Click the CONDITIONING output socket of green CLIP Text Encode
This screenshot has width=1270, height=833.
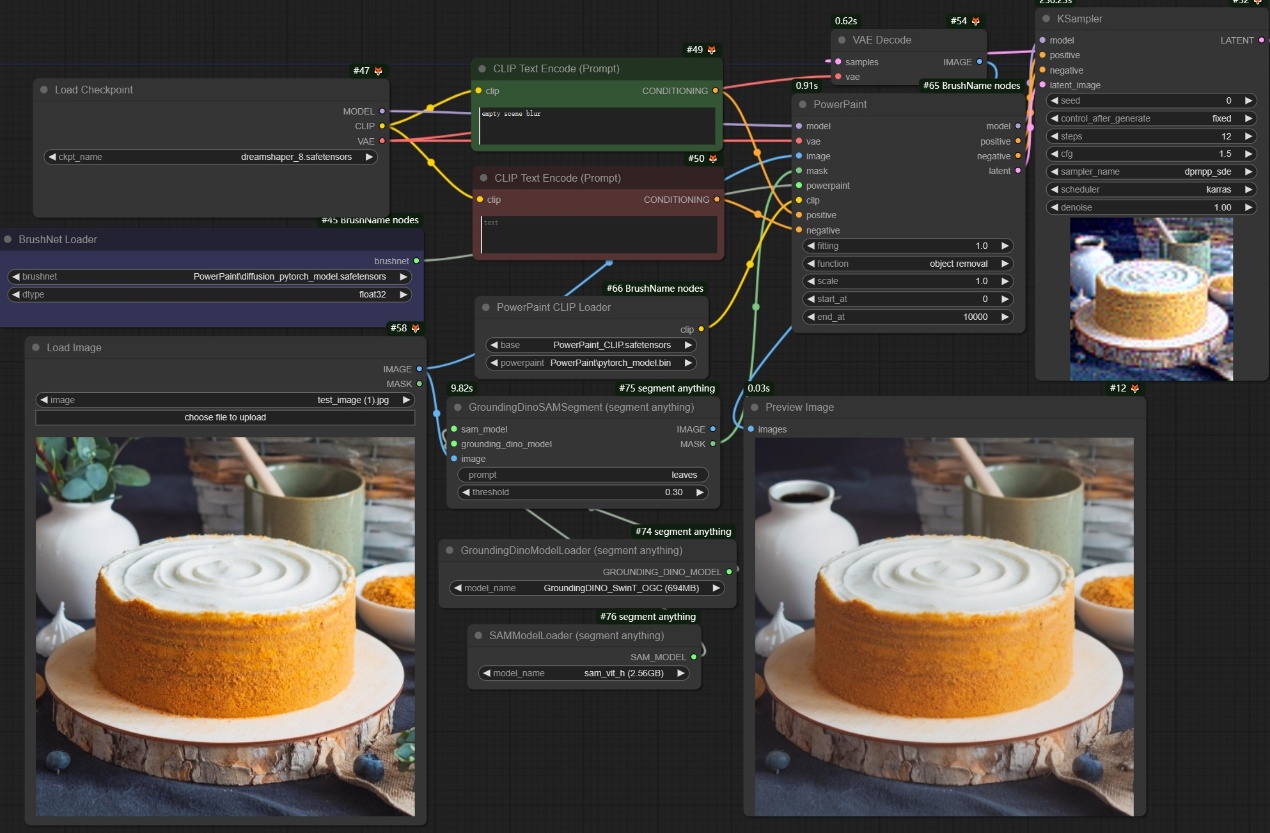tap(715, 91)
